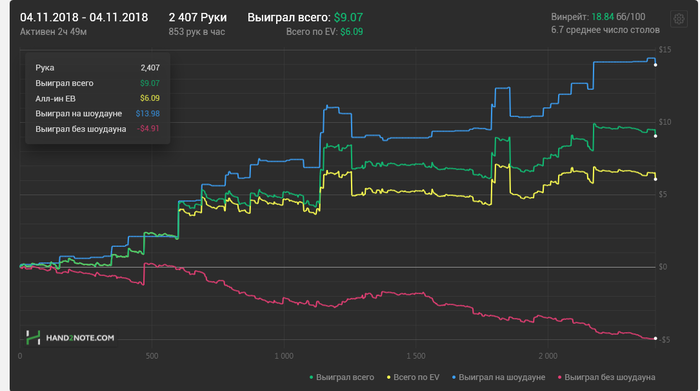Screen dimensions: 700x391
Task: Toggle the 'Выиграл без шоудауна' legend series
Action: click(607, 377)
